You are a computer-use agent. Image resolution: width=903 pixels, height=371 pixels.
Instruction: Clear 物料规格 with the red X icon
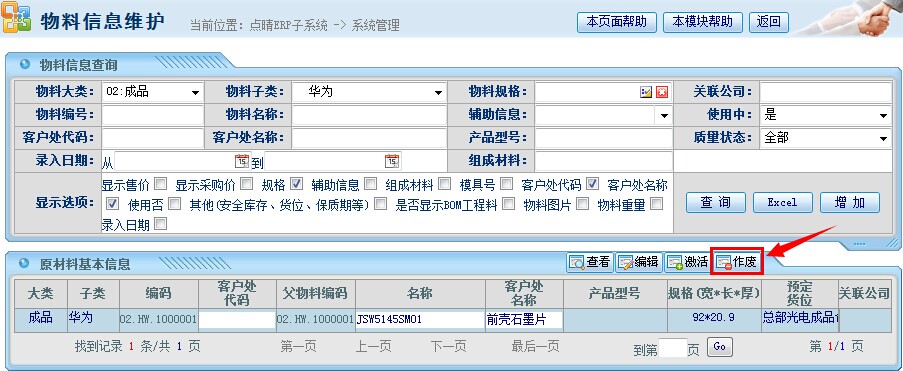pyautogui.click(x=662, y=92)
